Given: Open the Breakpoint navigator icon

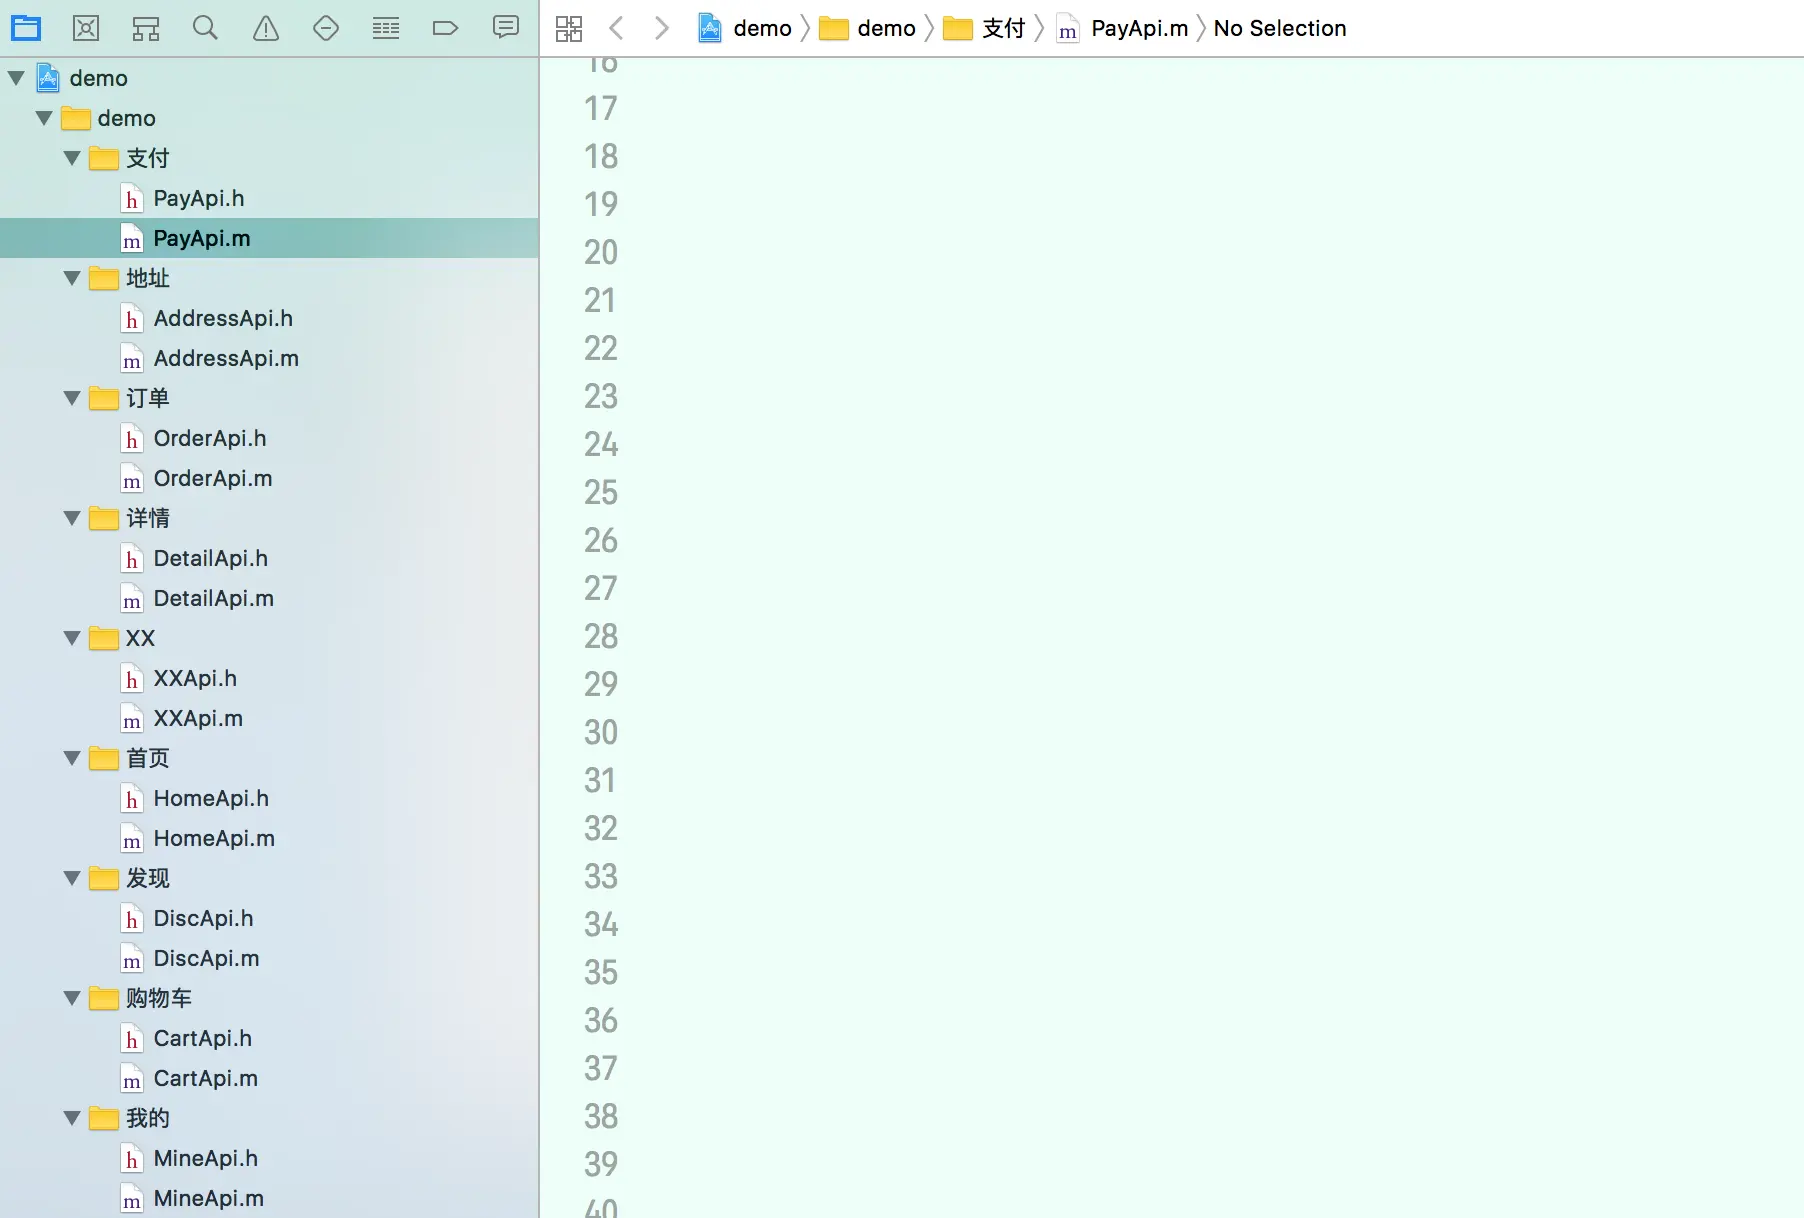Looking at the screenshot, I should tap(445, 28).
